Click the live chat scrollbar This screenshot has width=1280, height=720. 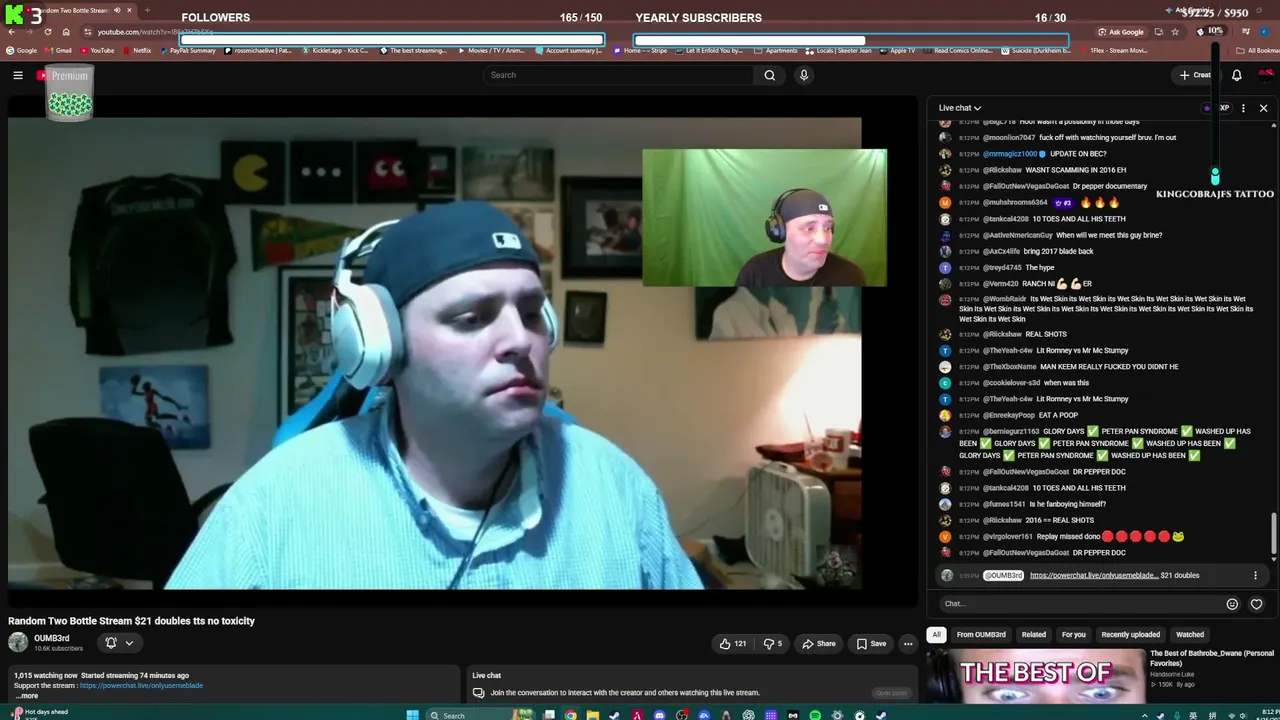click(x=1273, y=532)
